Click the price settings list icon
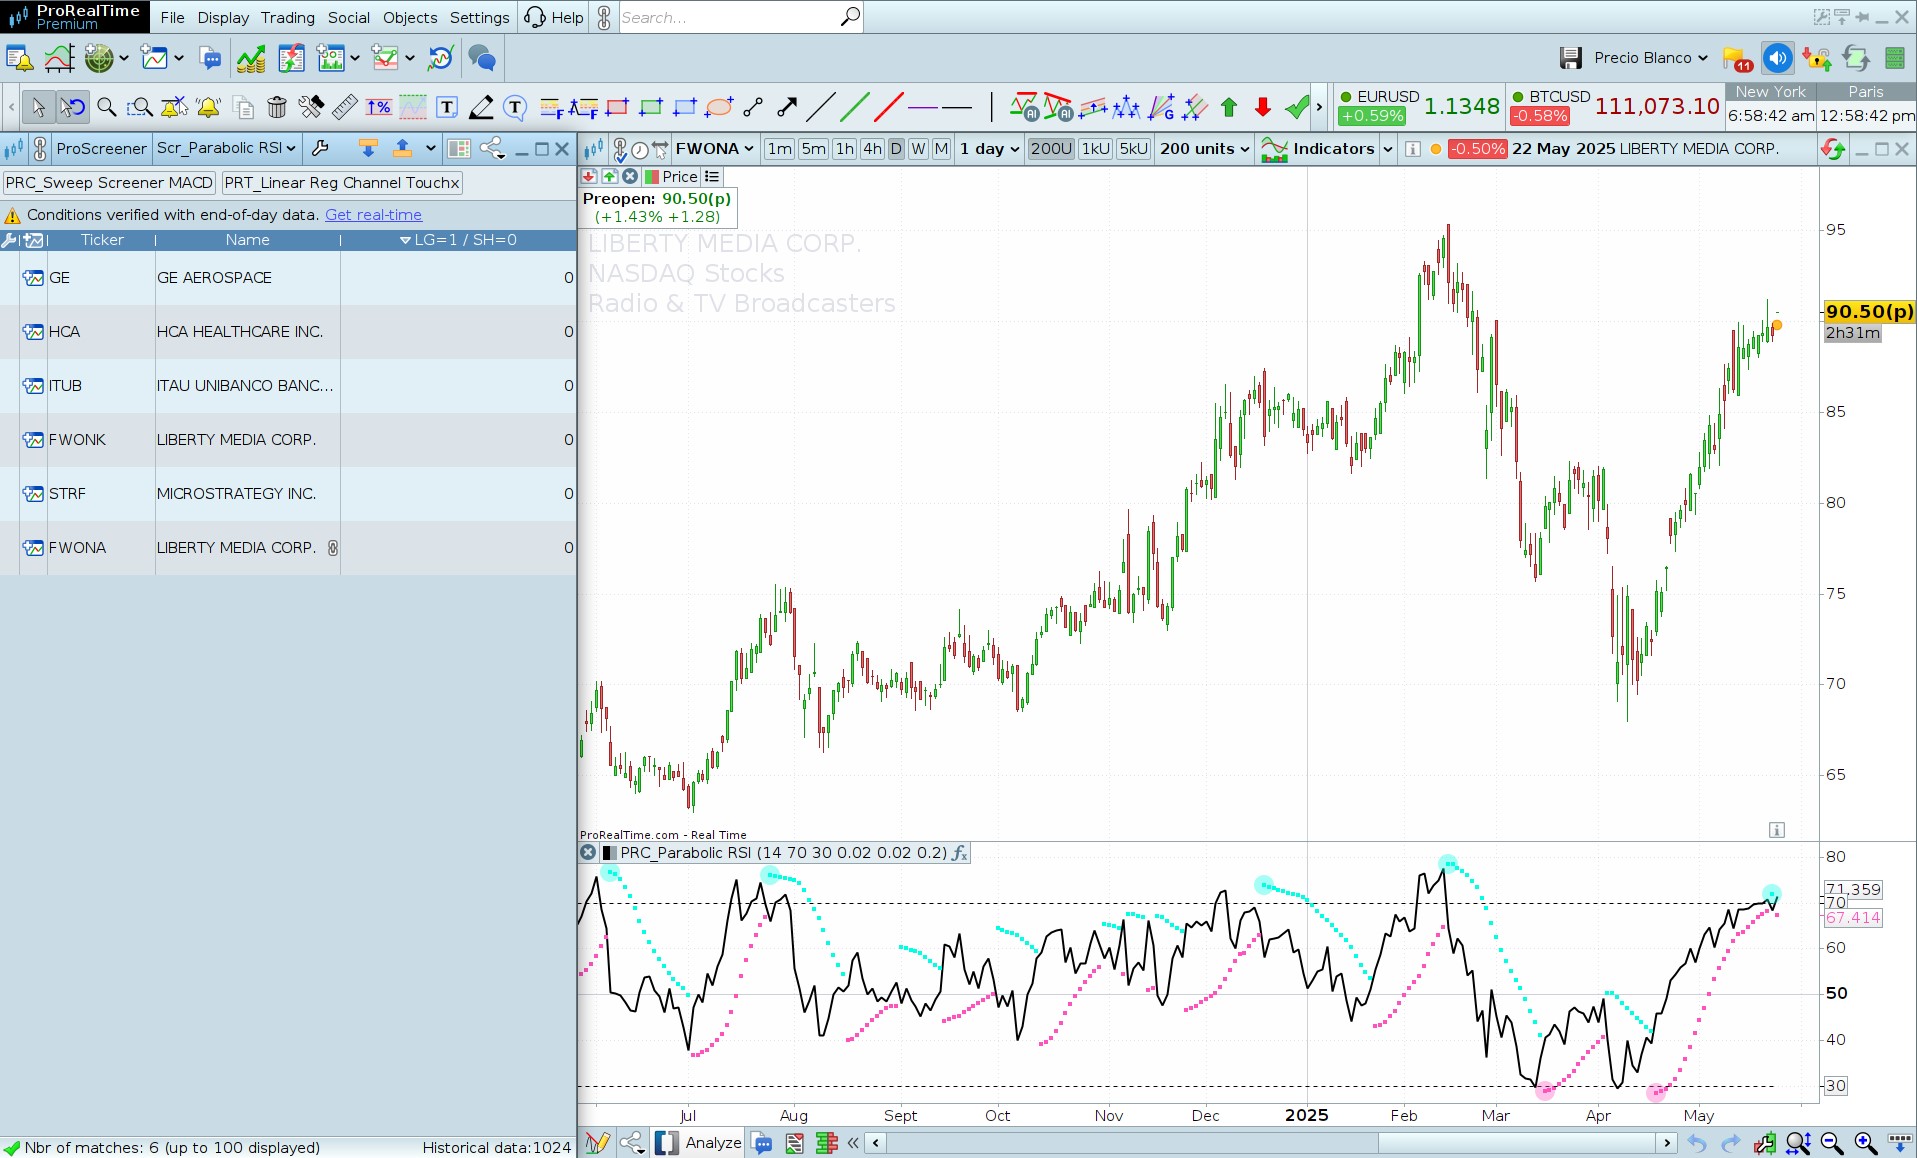 point(712,177)
